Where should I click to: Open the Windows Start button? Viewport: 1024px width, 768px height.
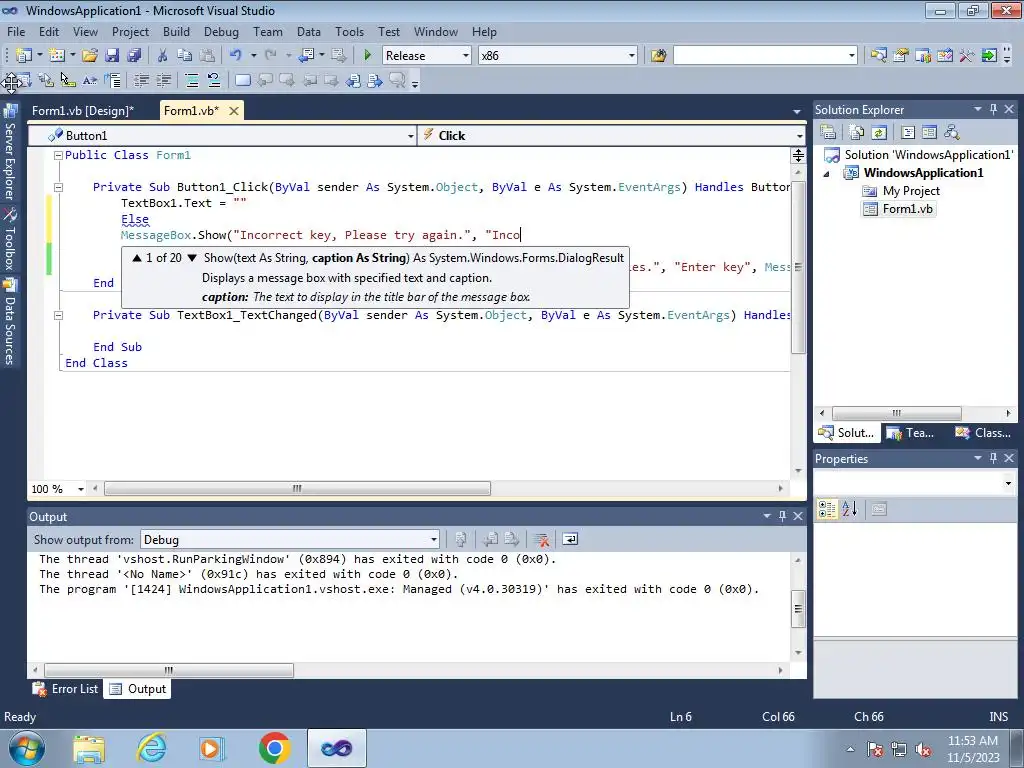pos(25,748)
